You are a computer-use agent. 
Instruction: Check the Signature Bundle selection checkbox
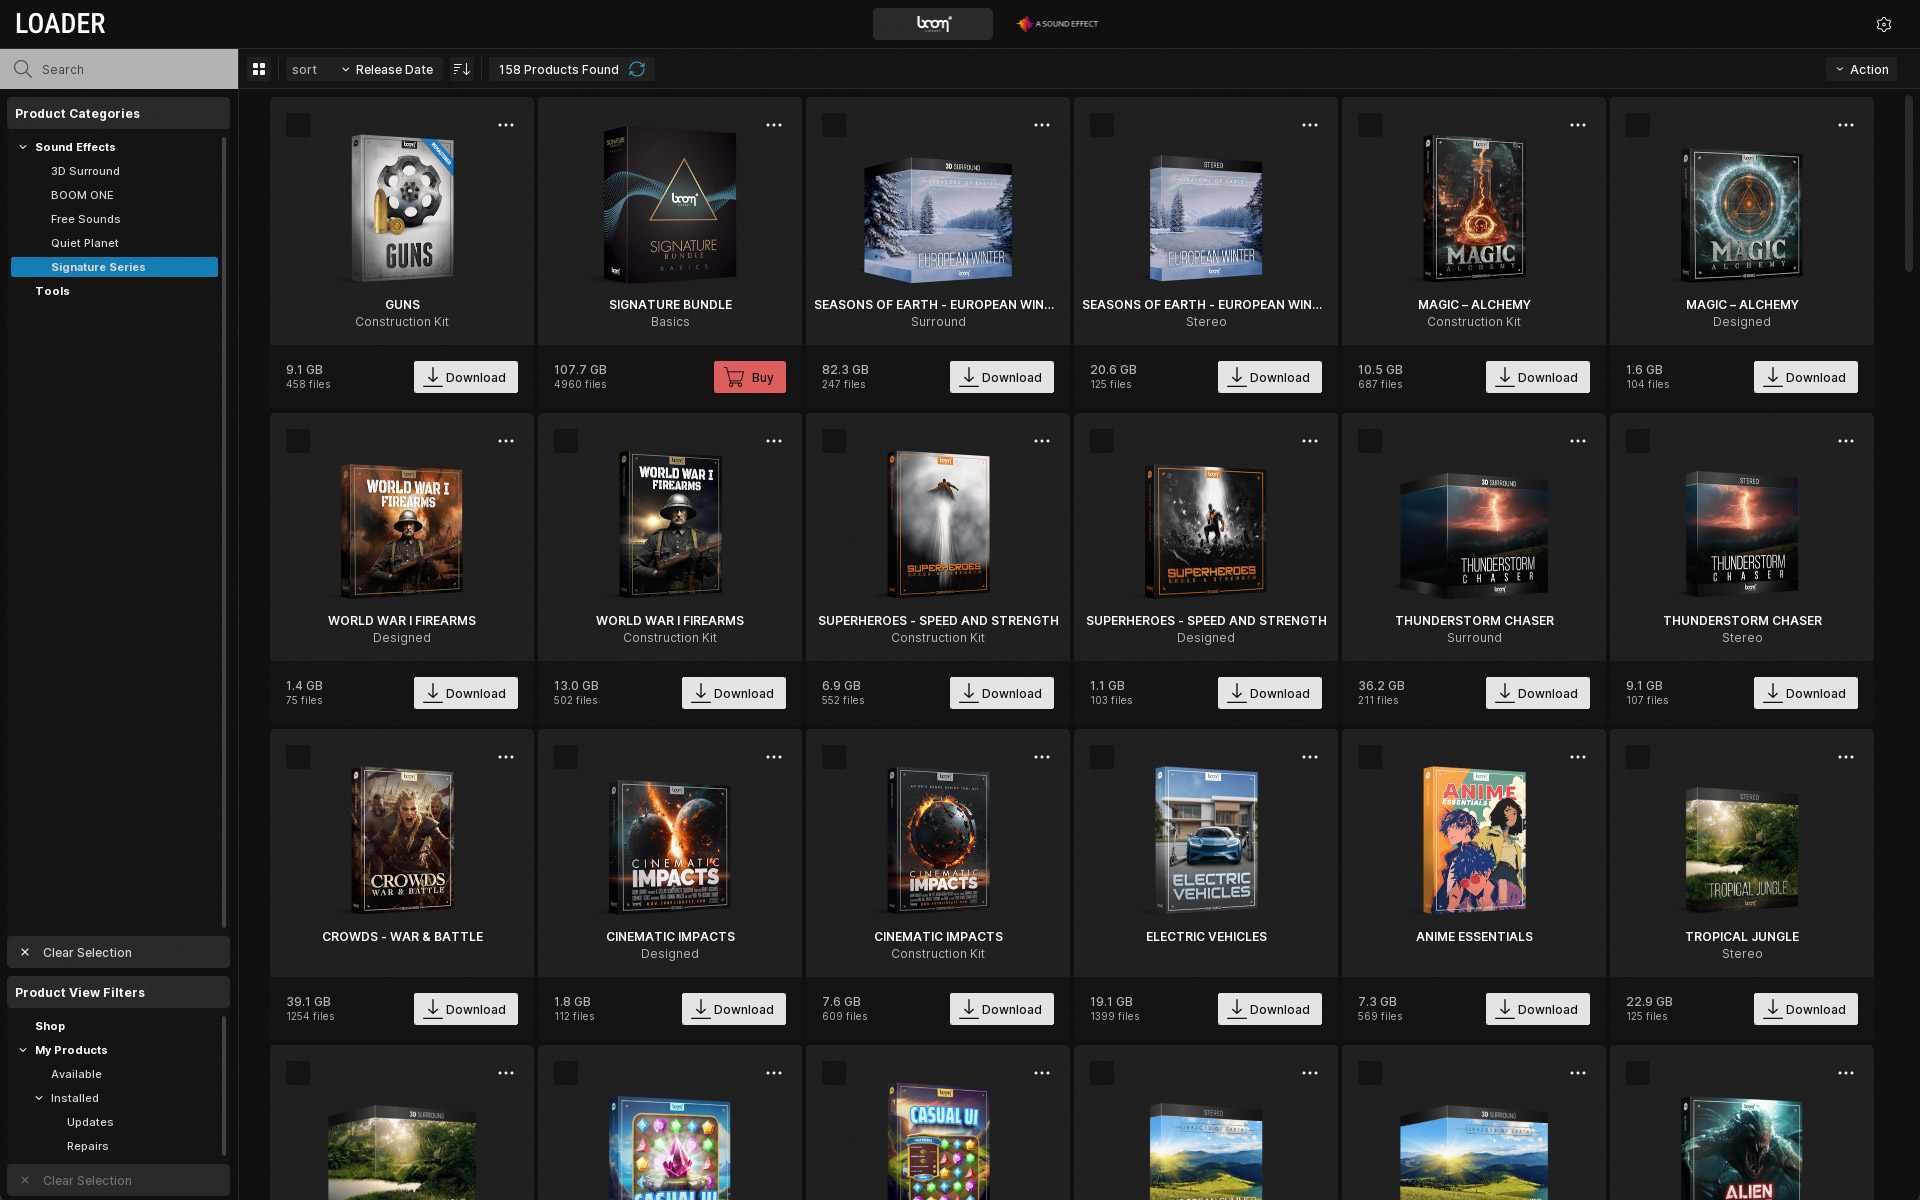pyautogui.click(x=566, y=125)
